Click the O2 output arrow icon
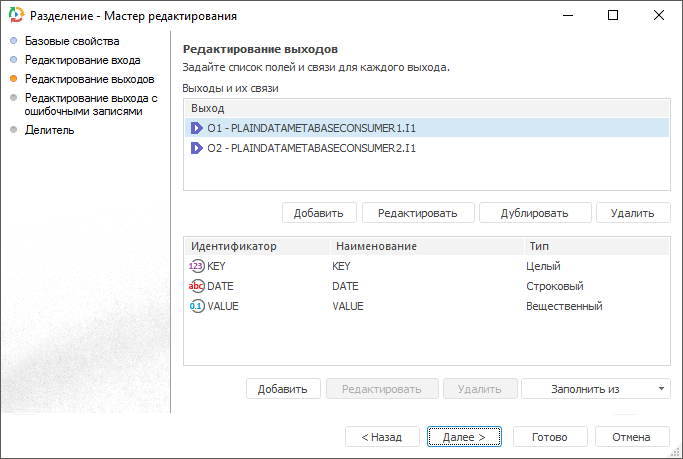Screen dimensions: 683x459 (197, 148)
